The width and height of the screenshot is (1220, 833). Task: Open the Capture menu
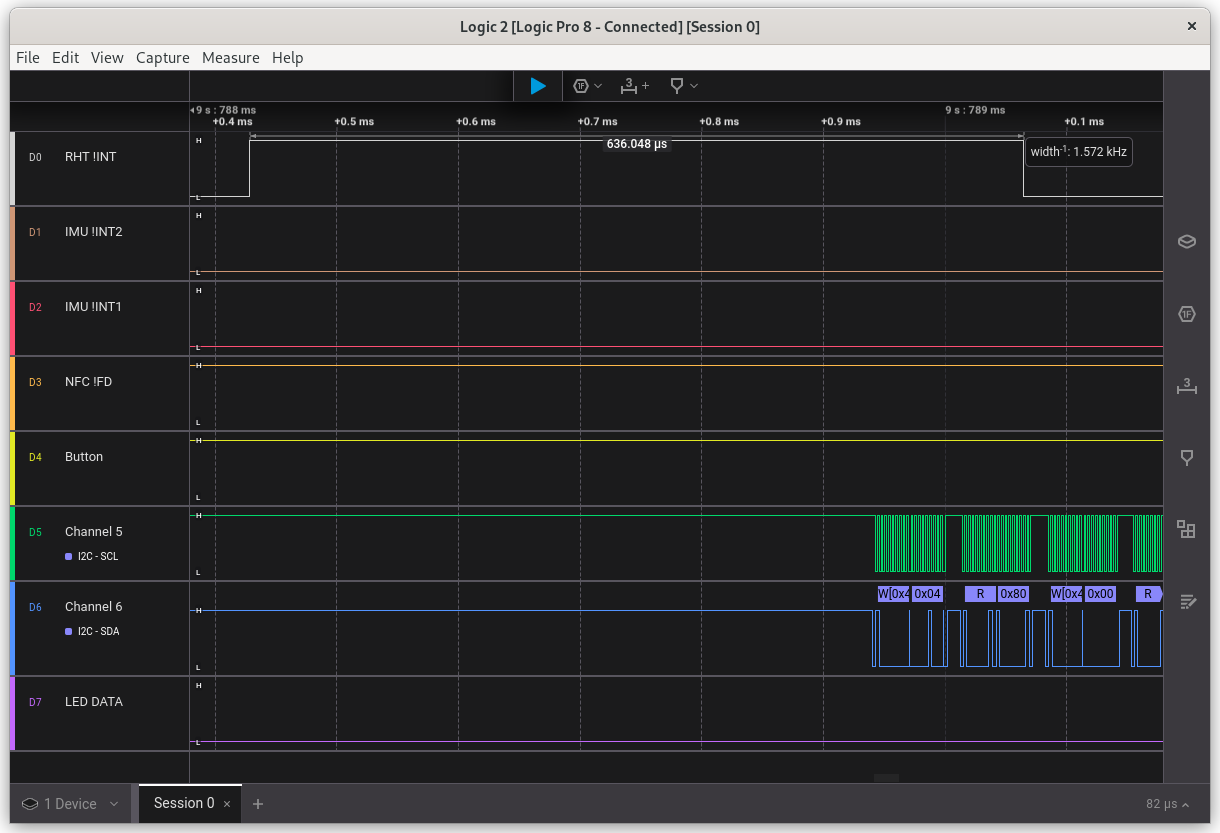(x=162, y=58)
